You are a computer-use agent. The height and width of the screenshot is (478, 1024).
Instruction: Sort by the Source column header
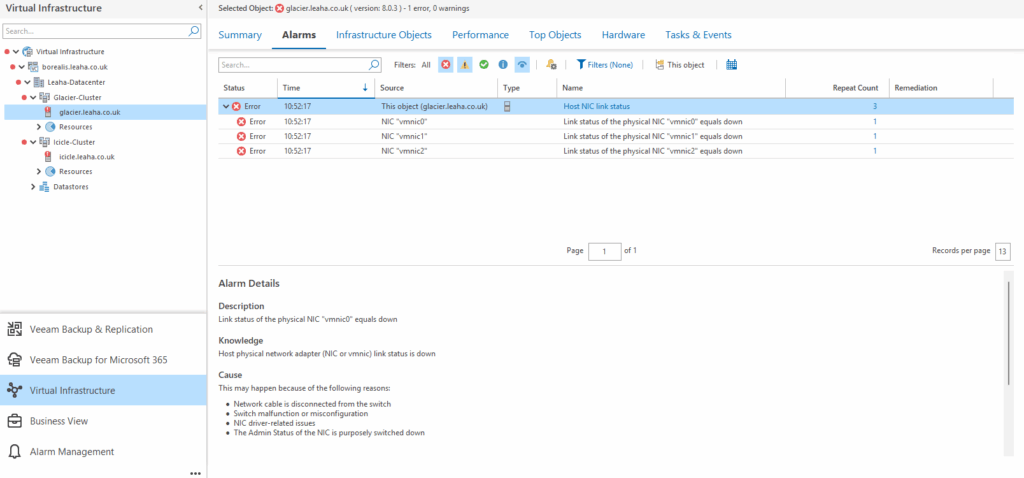click(436, 88)
